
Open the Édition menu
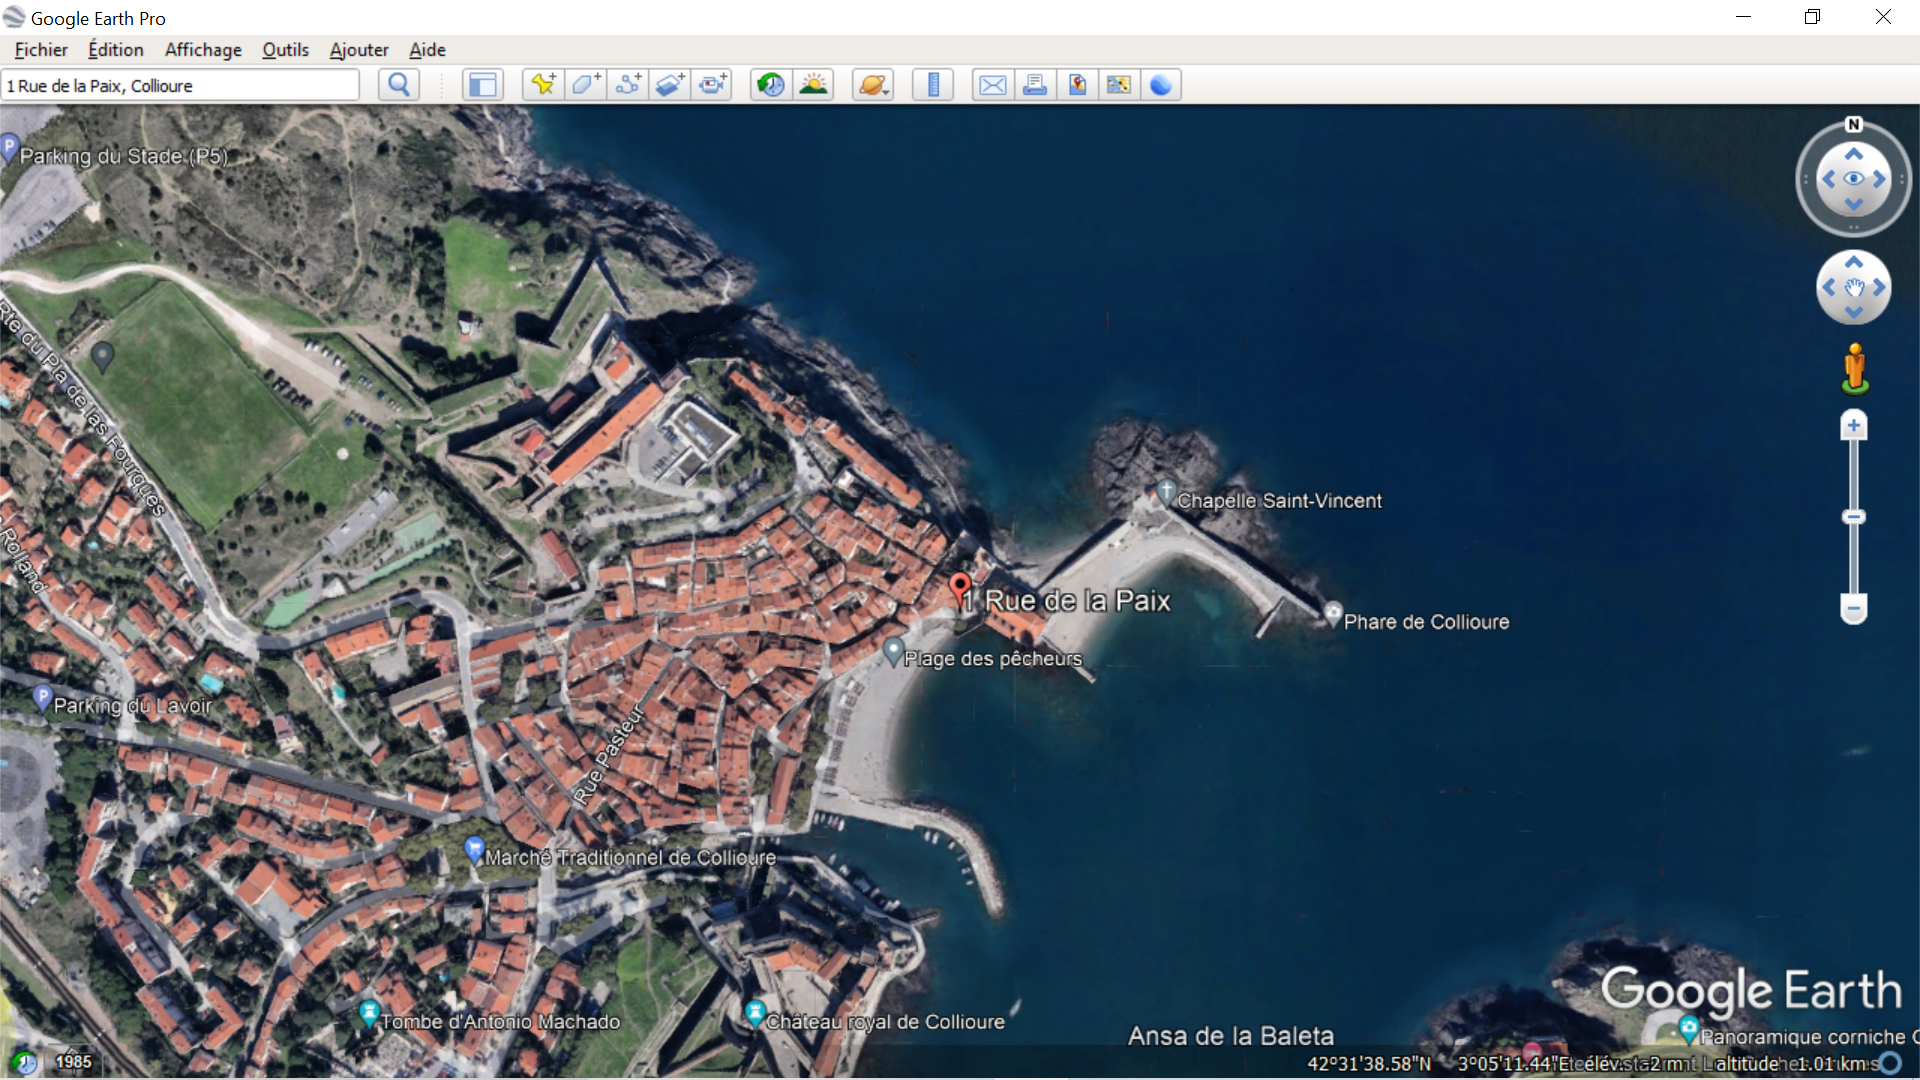tap(116, 50)
